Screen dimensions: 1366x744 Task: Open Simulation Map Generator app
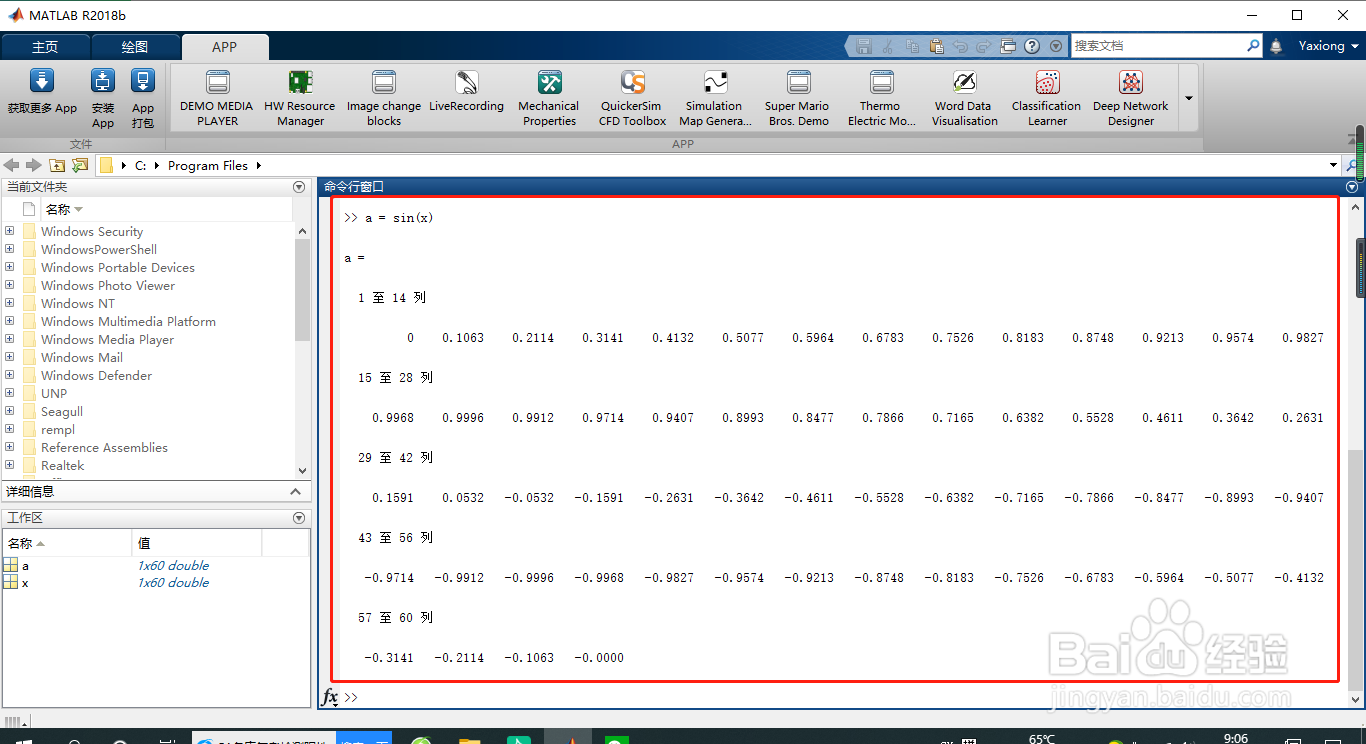coord(715,98)
